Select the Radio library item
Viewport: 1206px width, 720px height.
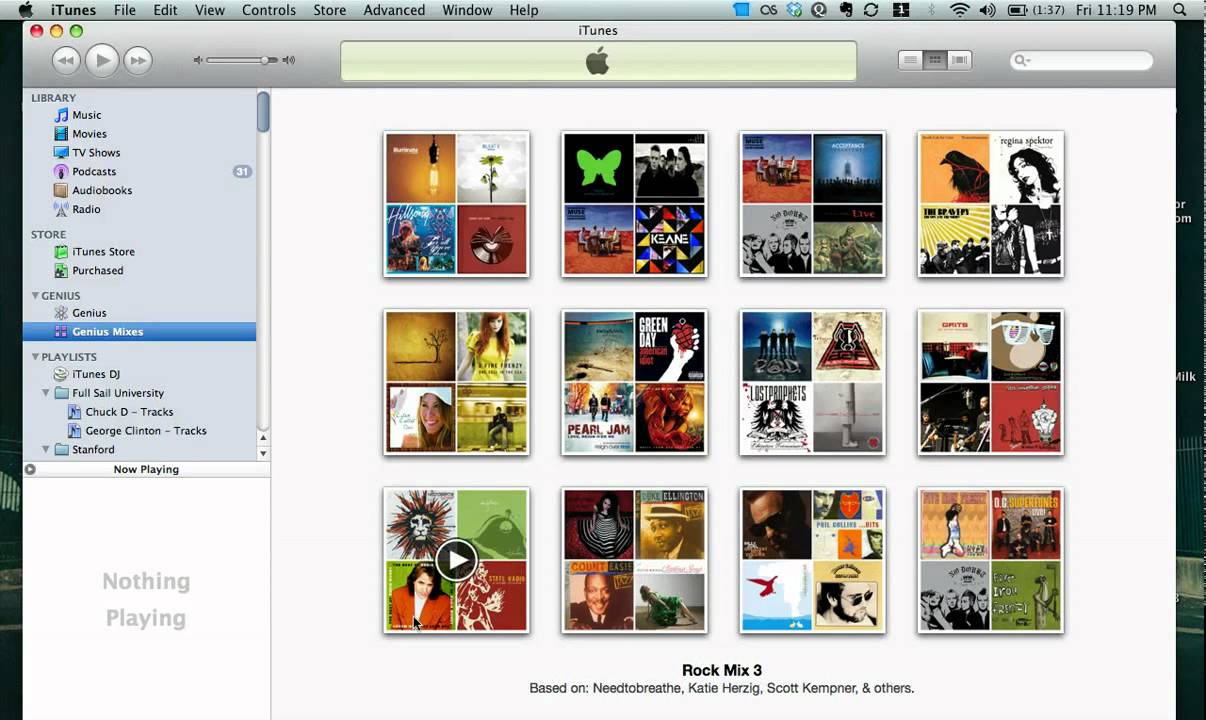coord(86,209)
